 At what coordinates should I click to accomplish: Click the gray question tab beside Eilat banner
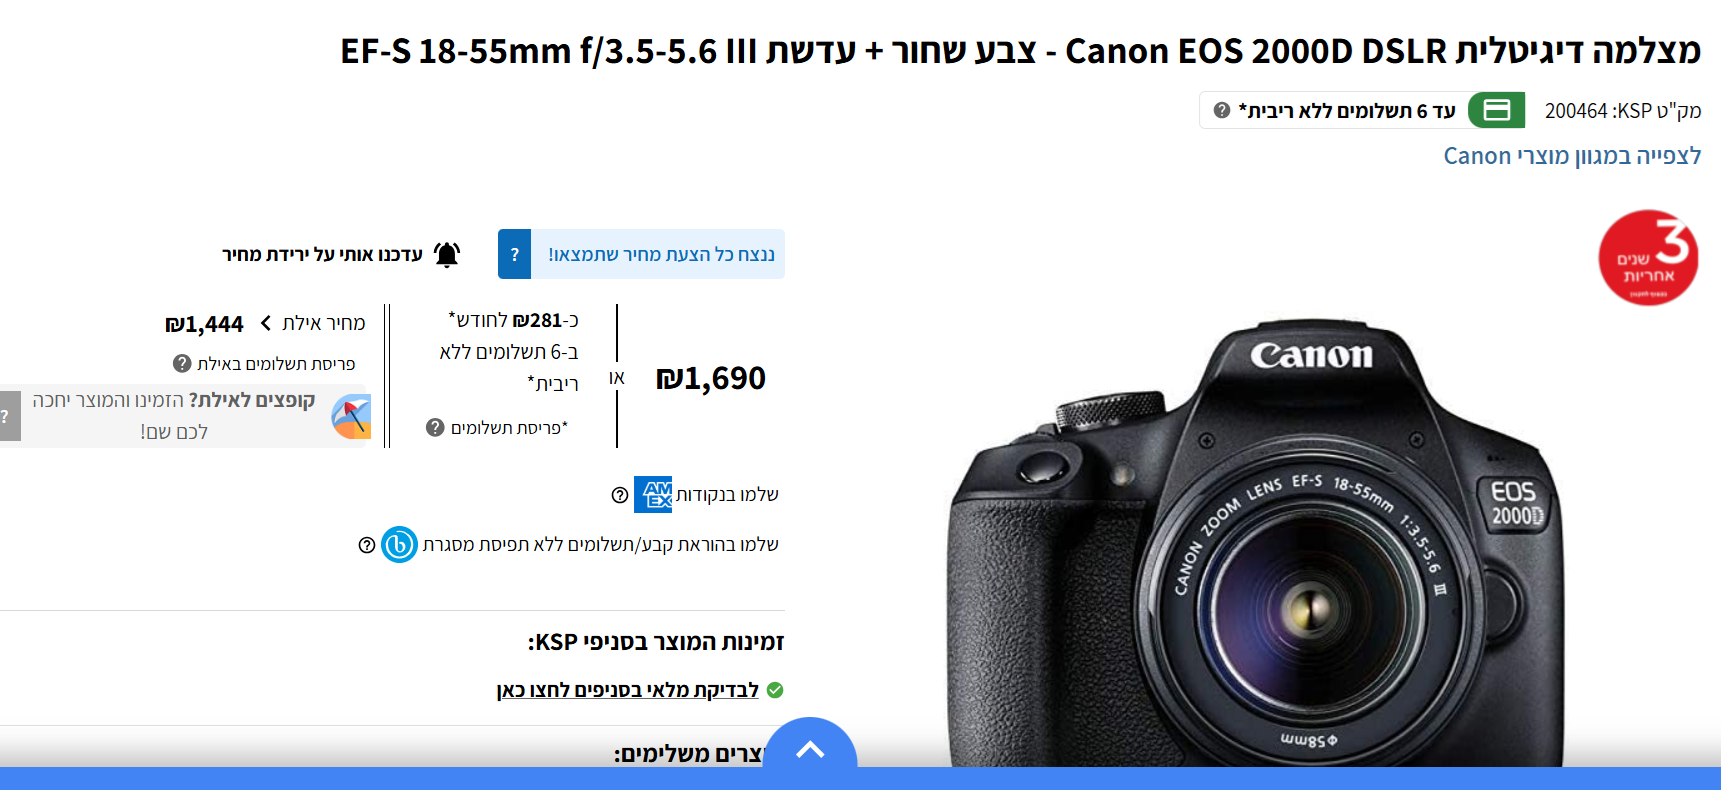tap(8, 416)
